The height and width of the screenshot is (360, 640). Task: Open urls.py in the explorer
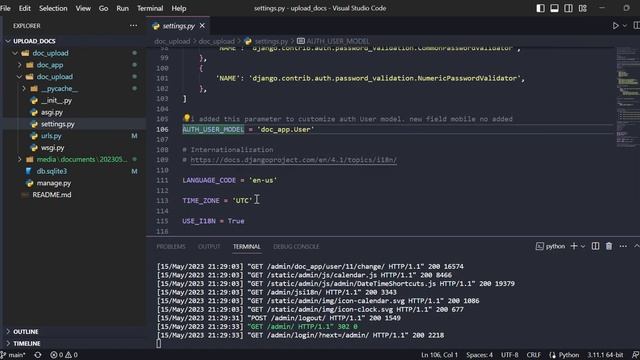(x=51, y=136)
